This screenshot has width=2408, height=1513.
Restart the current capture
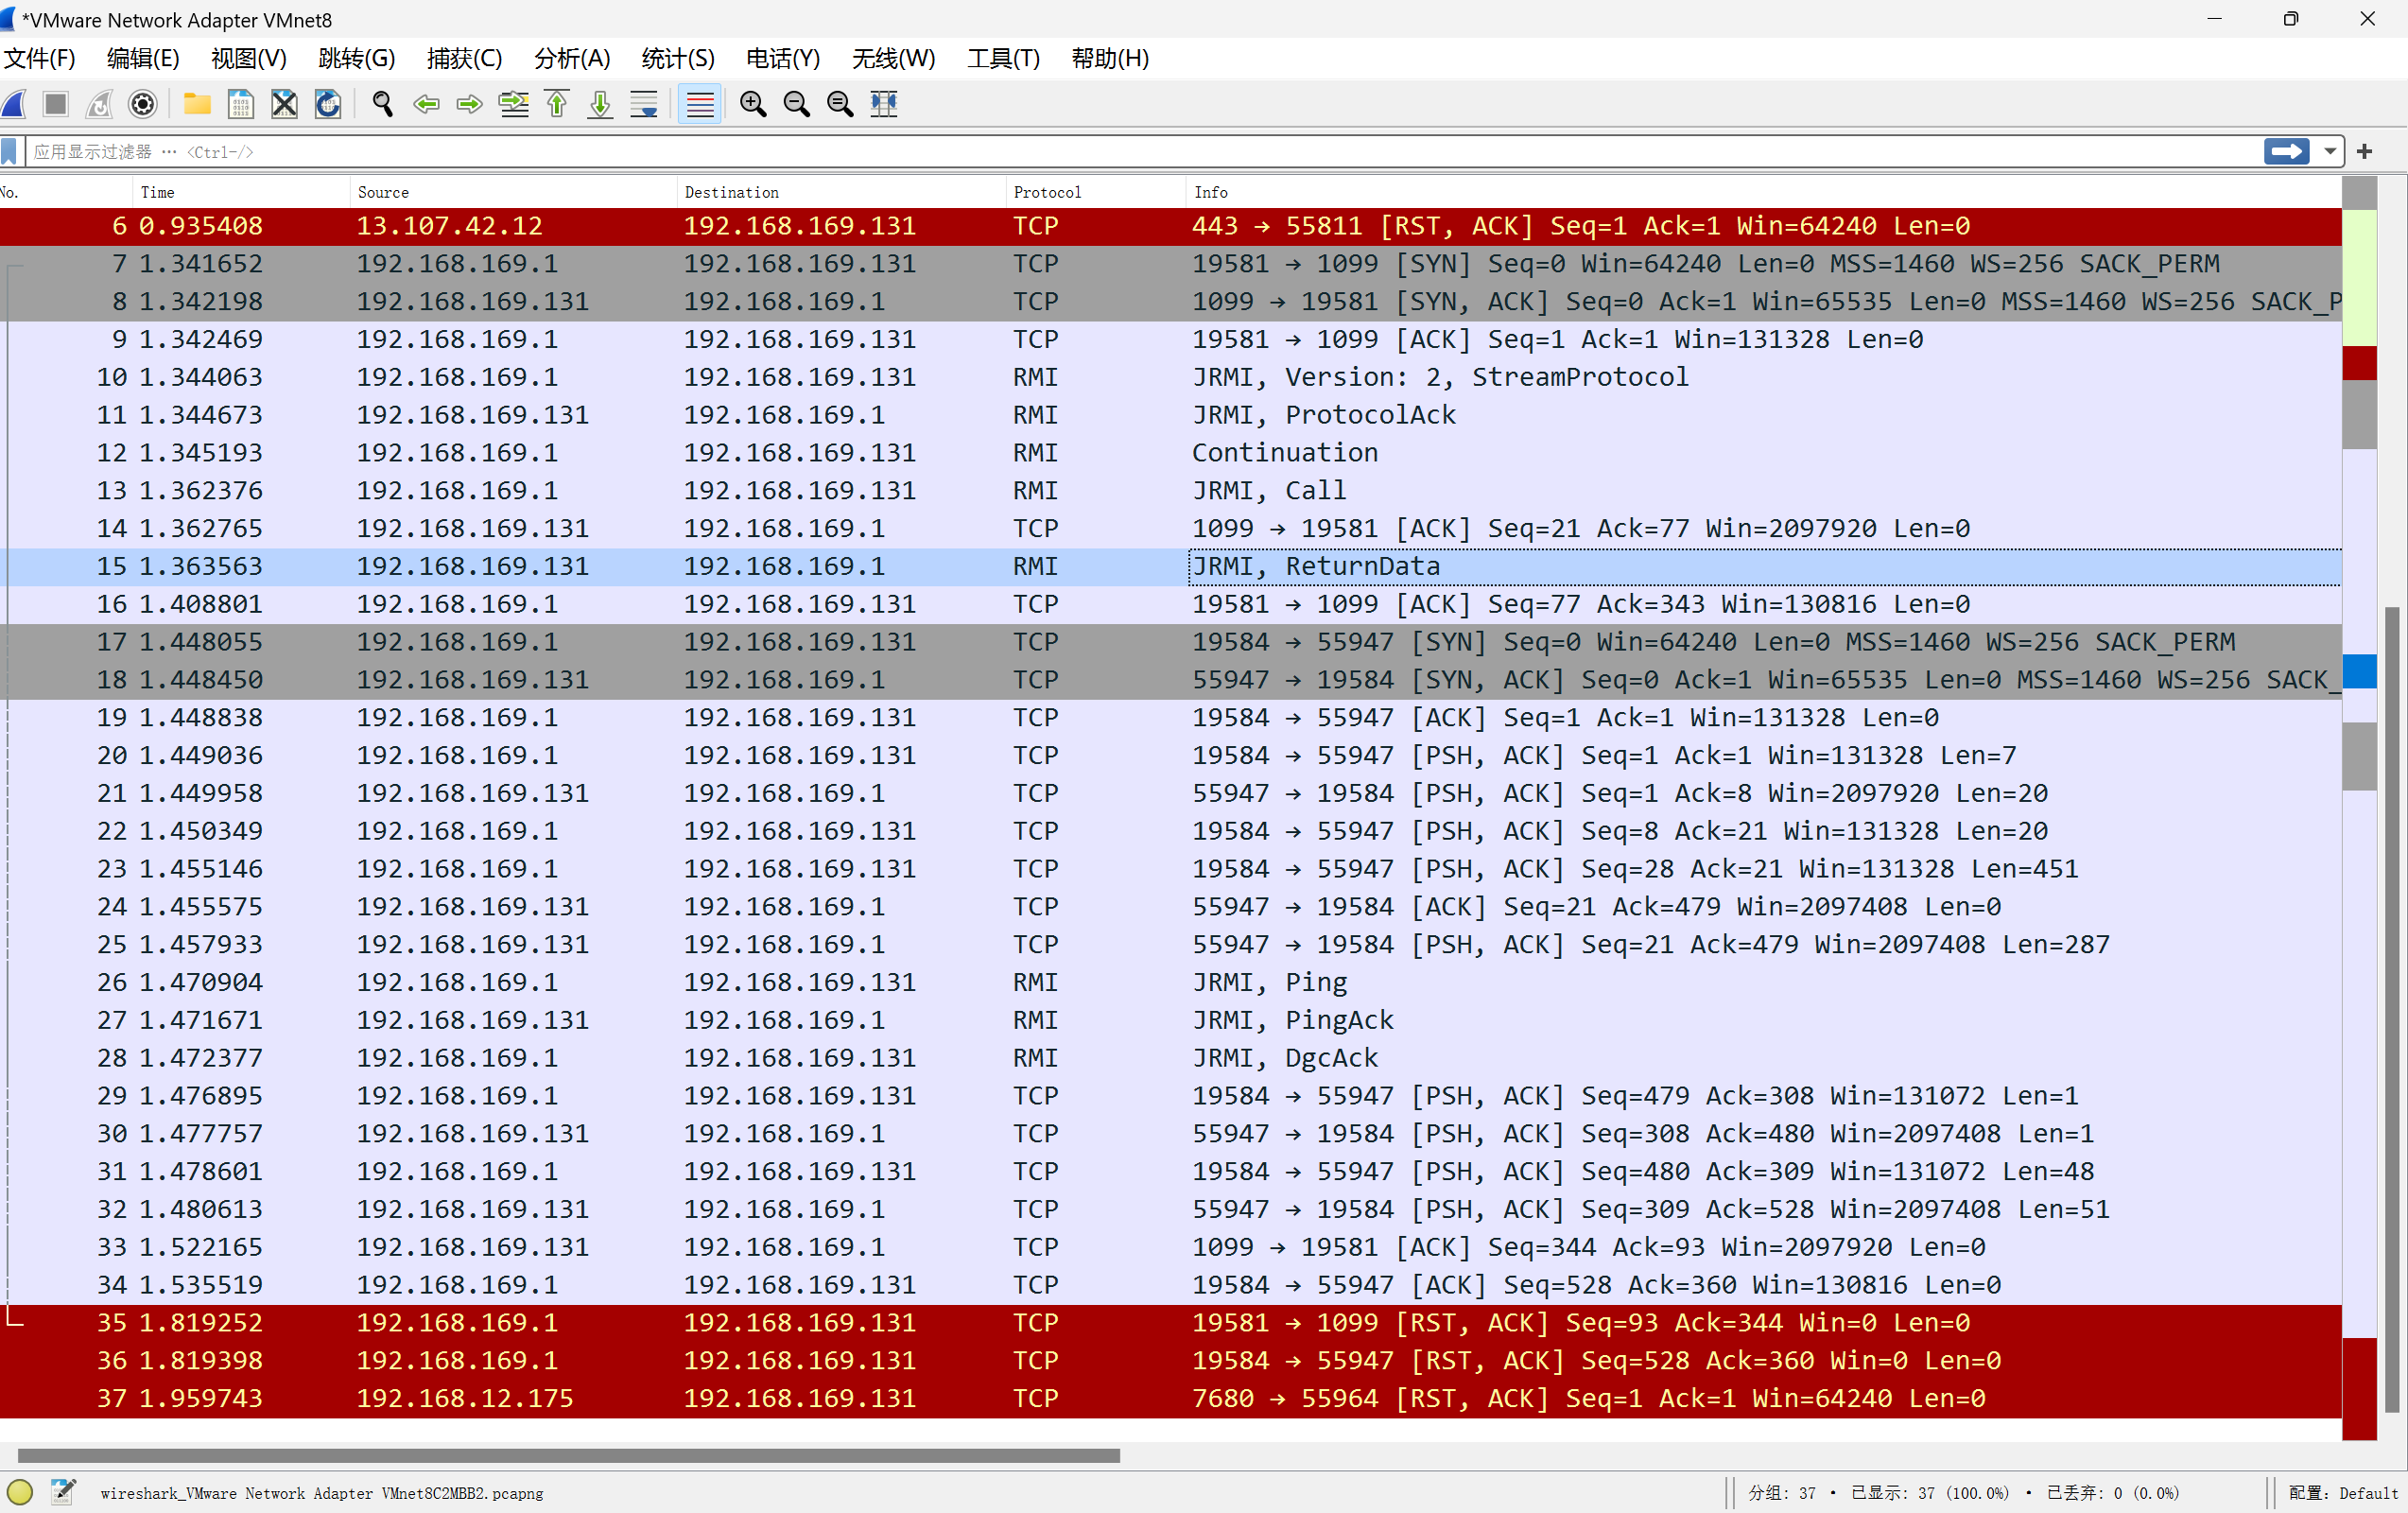(99, 104)
